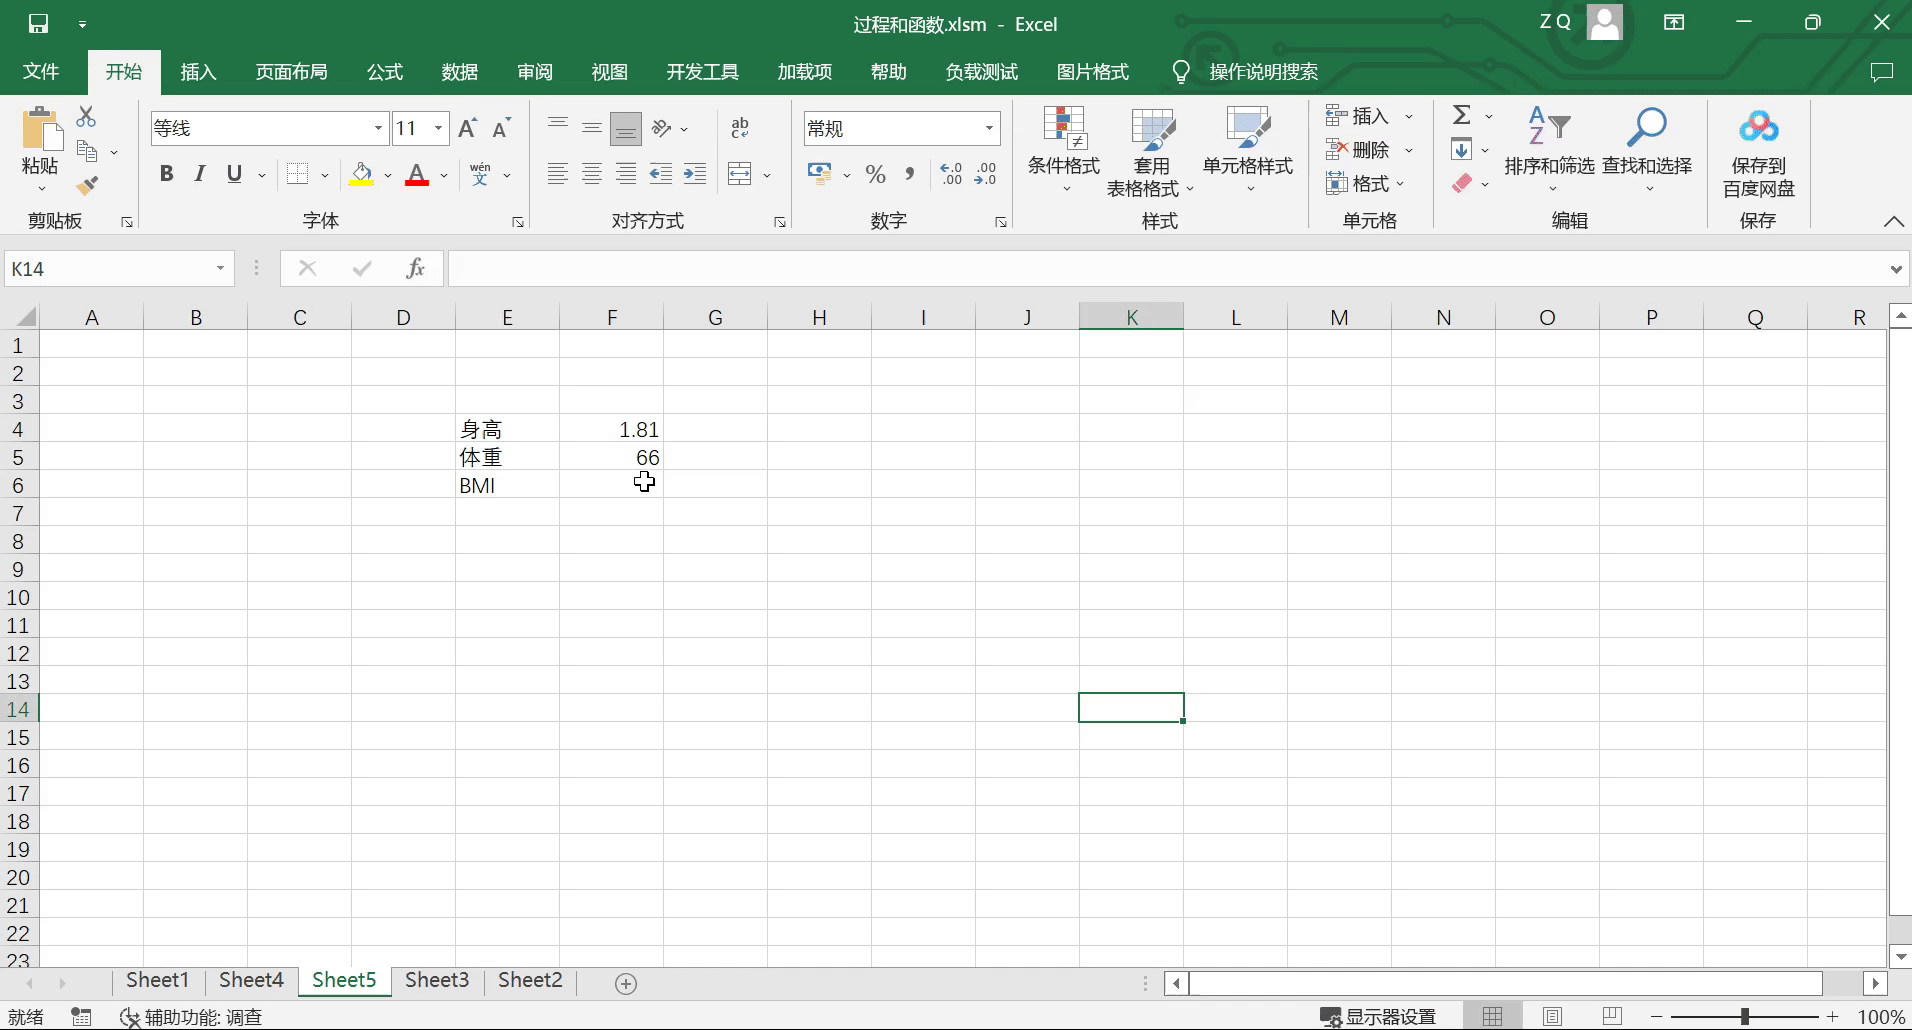
Task: Apply cell borders icon
Action: 298,174
